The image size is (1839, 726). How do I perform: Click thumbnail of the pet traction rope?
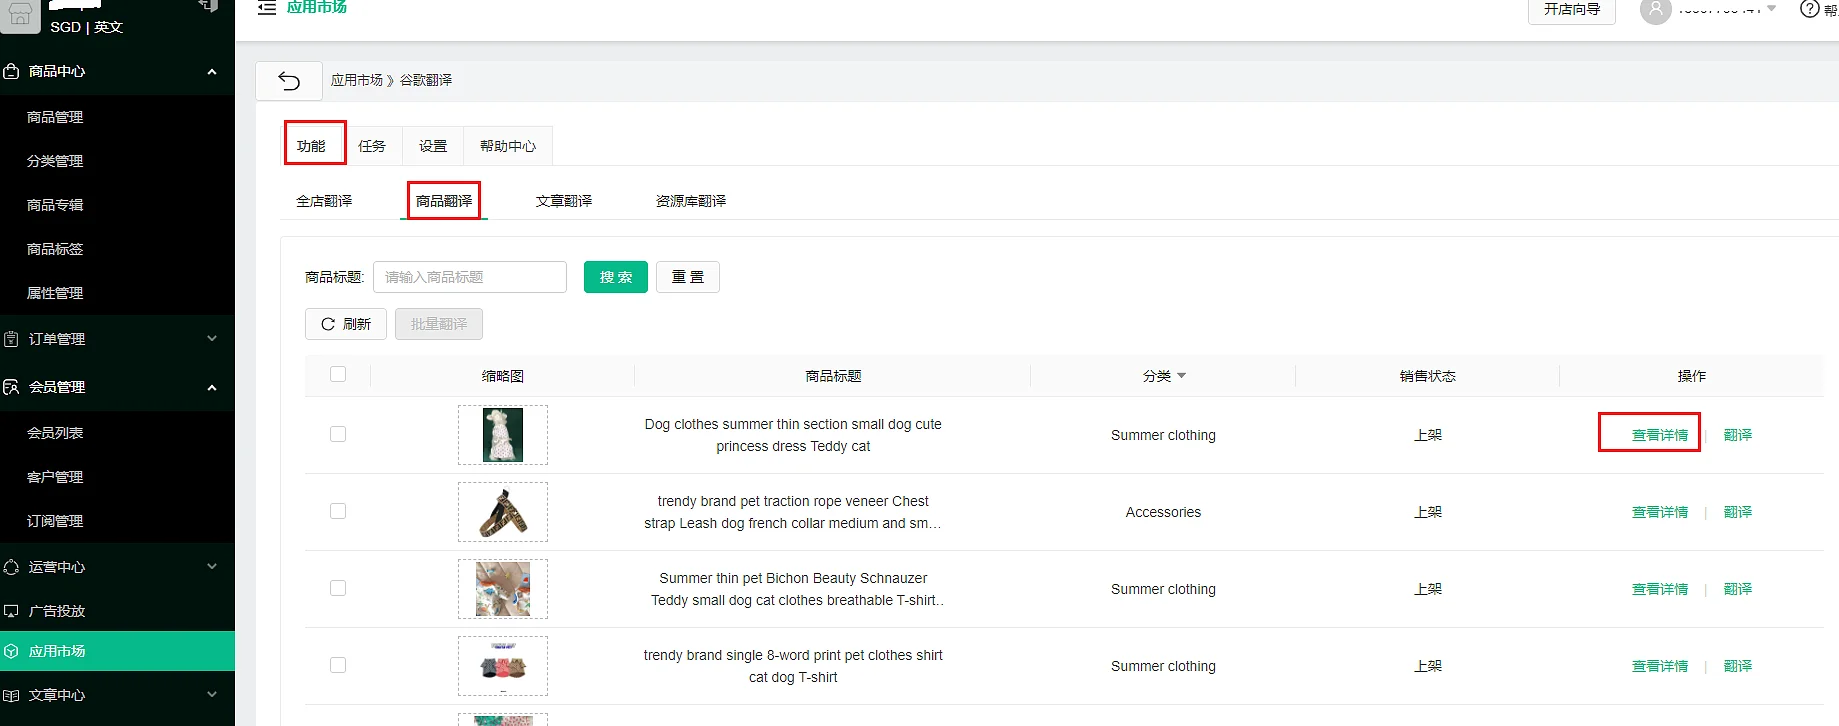pyautogui.click(x=503, y=512)
